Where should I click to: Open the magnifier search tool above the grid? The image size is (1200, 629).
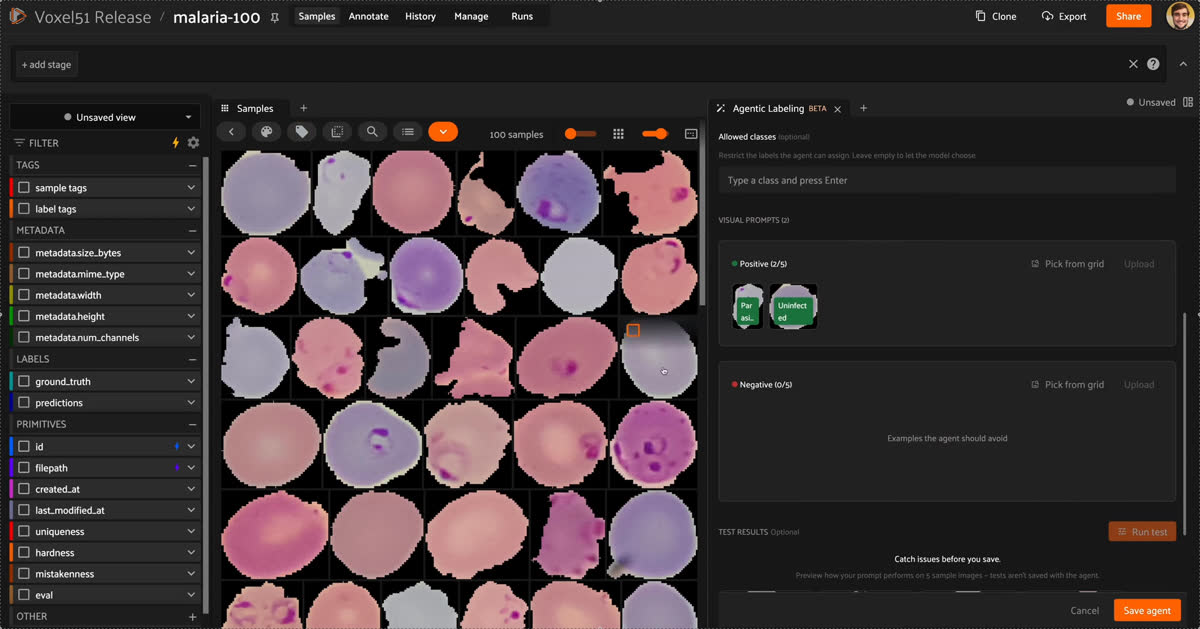point(372,132)
